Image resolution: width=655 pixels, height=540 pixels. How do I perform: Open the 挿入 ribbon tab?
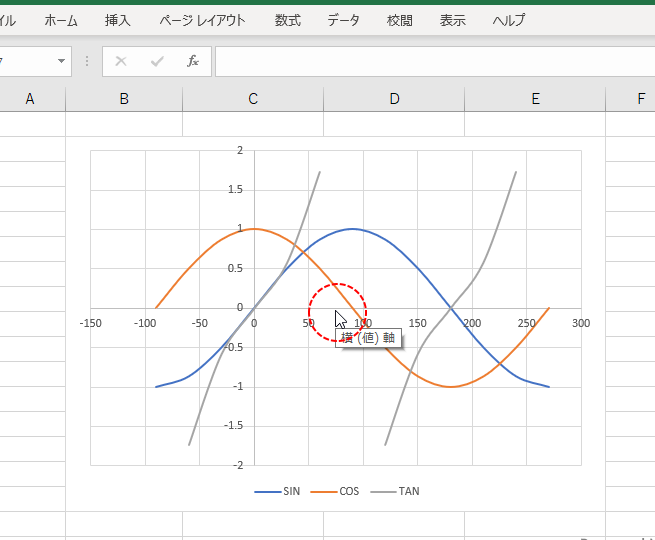point(117,20)
